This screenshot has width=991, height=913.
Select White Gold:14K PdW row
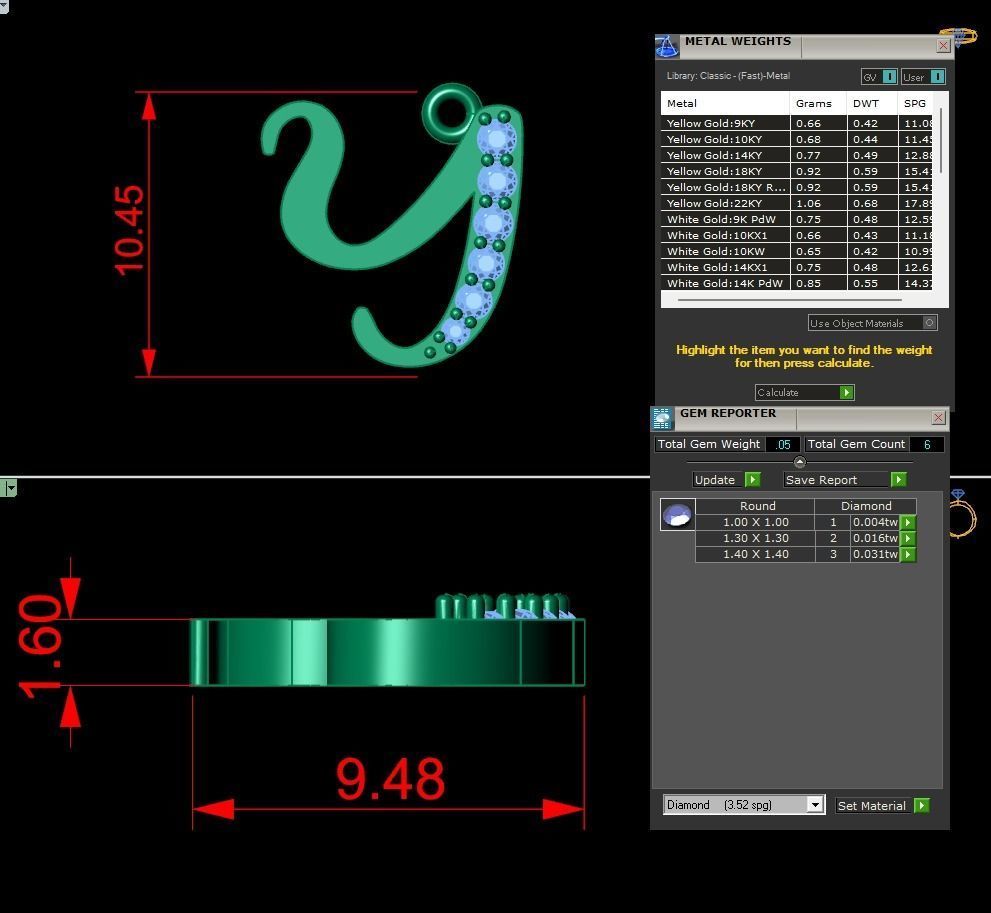(x=796, y=283)
